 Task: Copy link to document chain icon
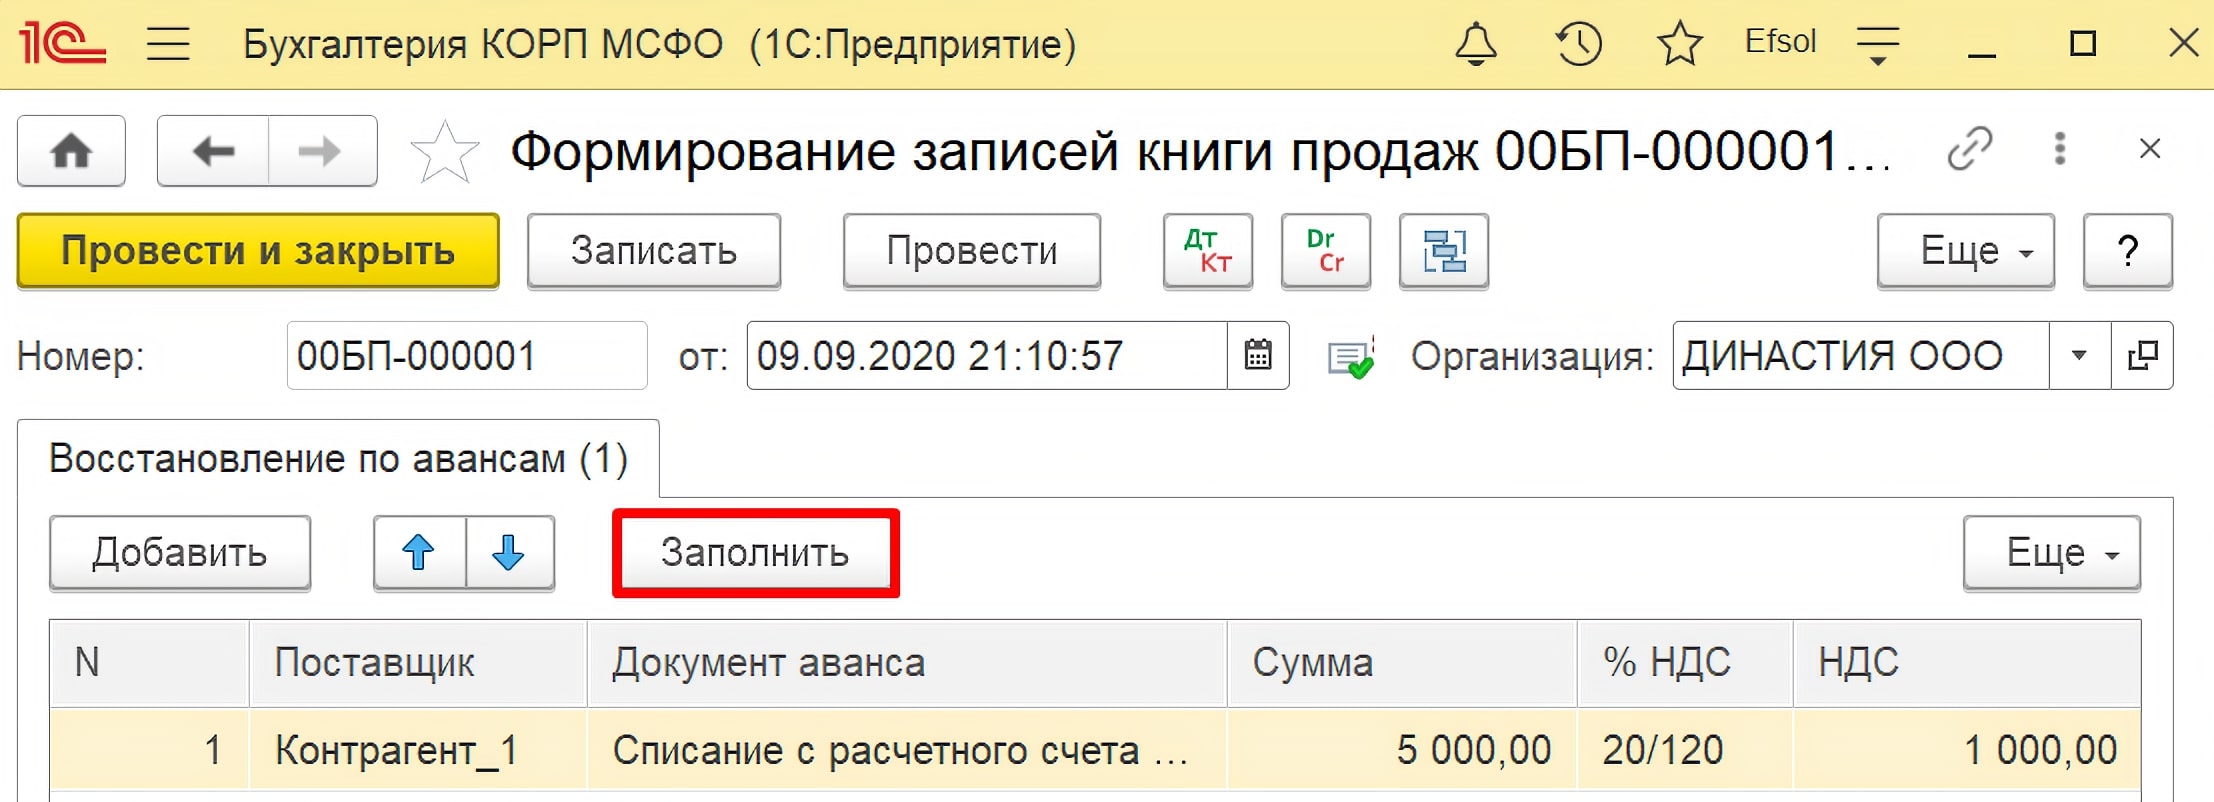click(1970, 150)
